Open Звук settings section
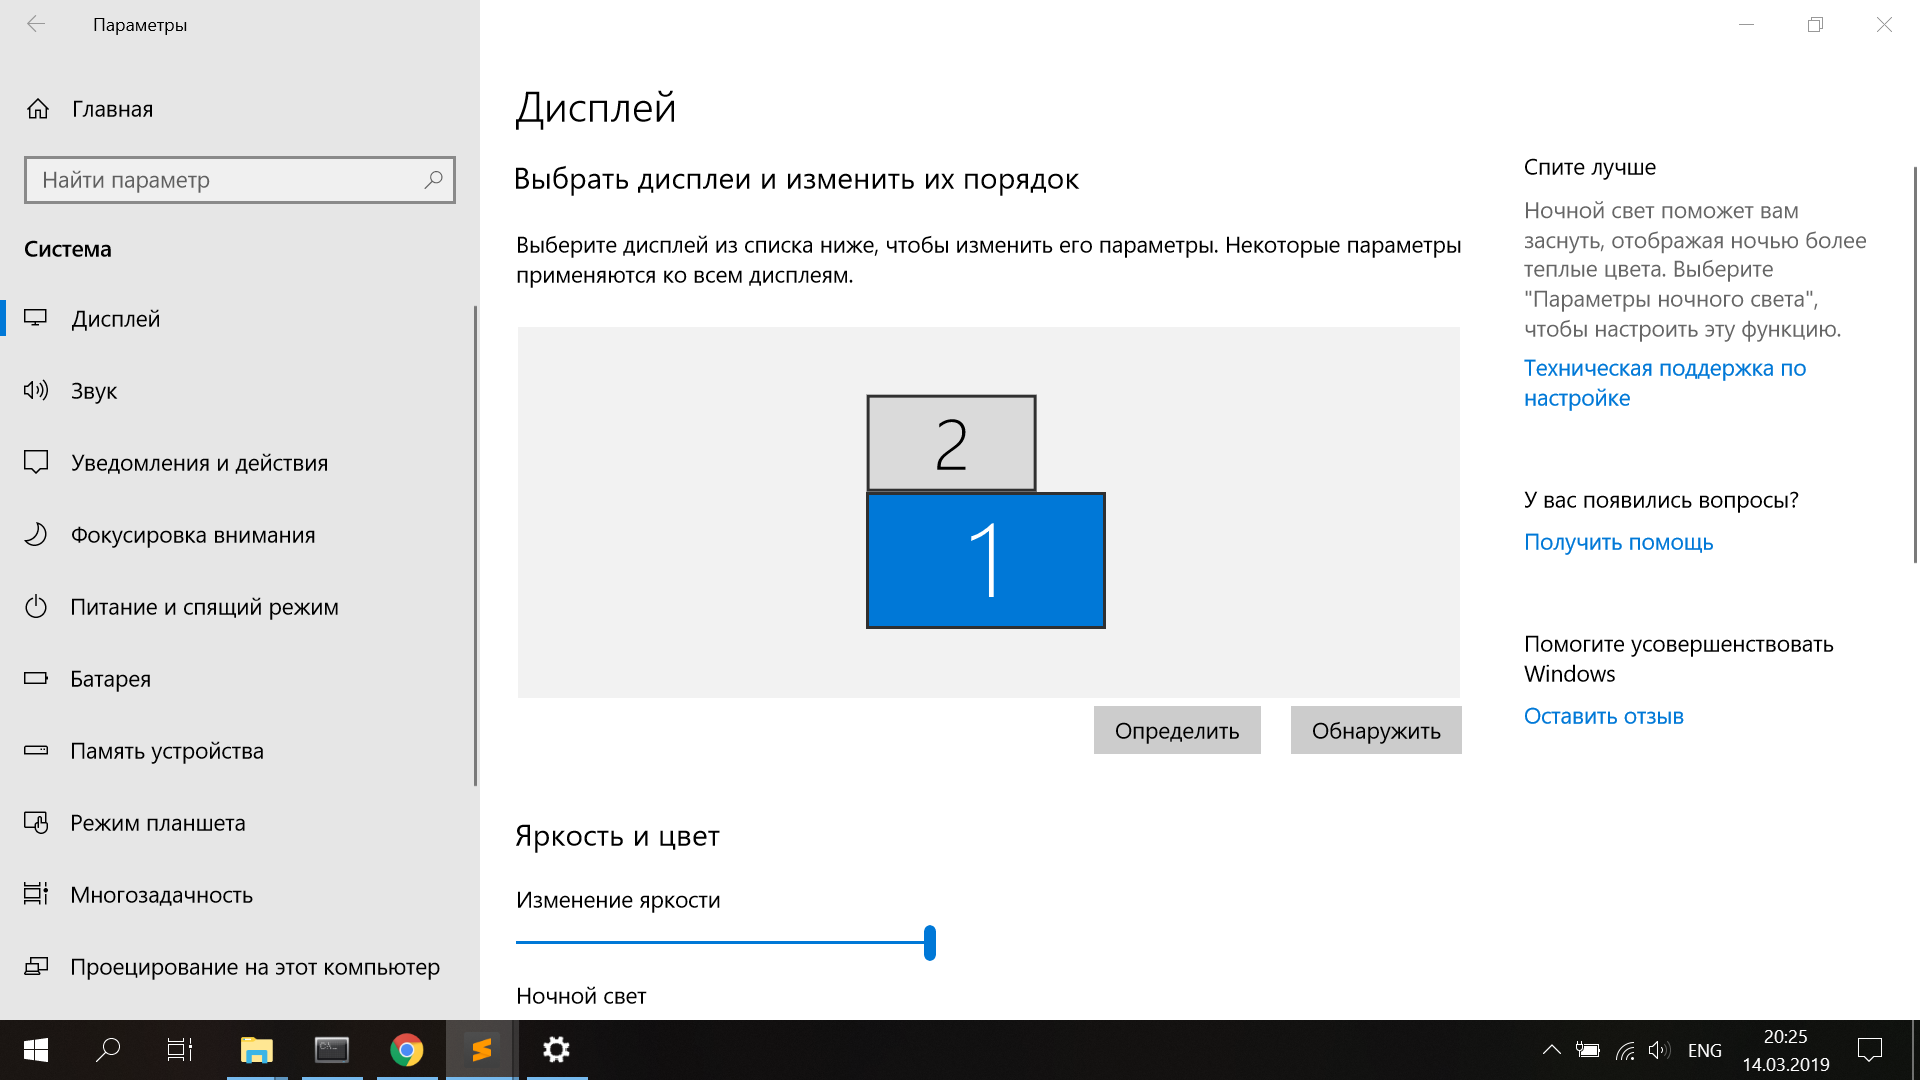The height and width of the screenshot is (1080, 1920). pos(94,391)
